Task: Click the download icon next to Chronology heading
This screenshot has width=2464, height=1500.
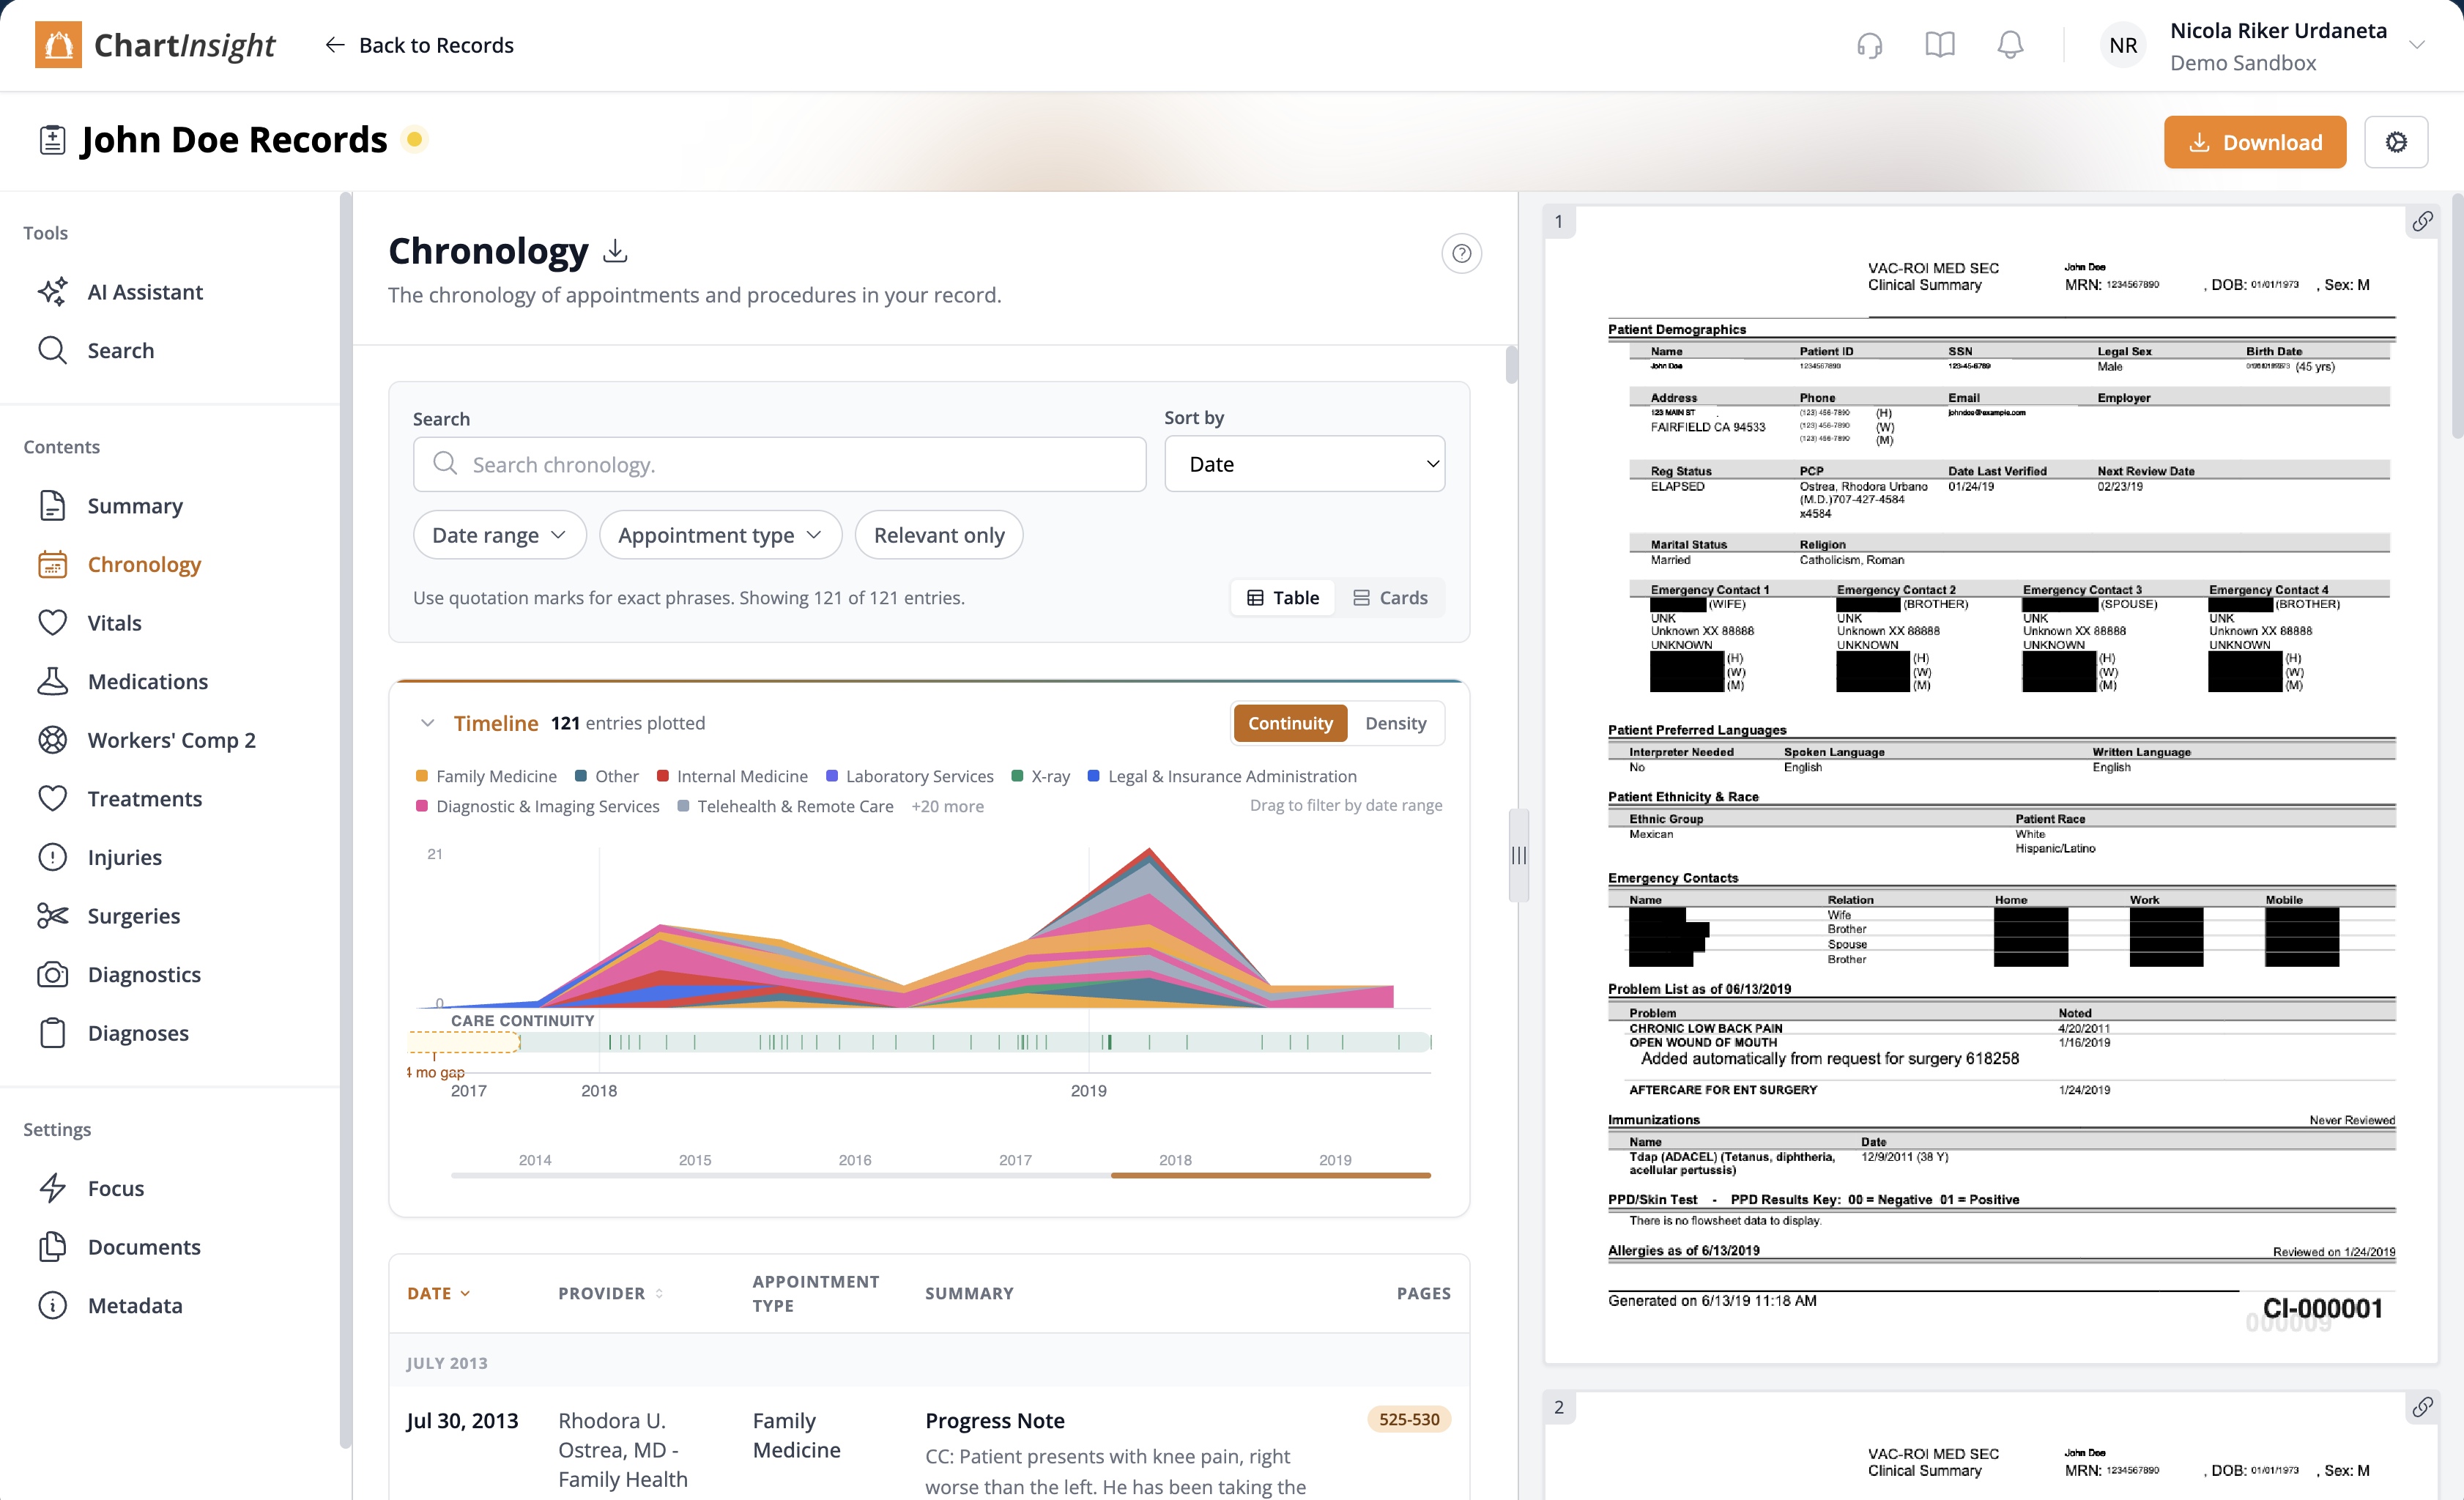Action: pos(615,250)
